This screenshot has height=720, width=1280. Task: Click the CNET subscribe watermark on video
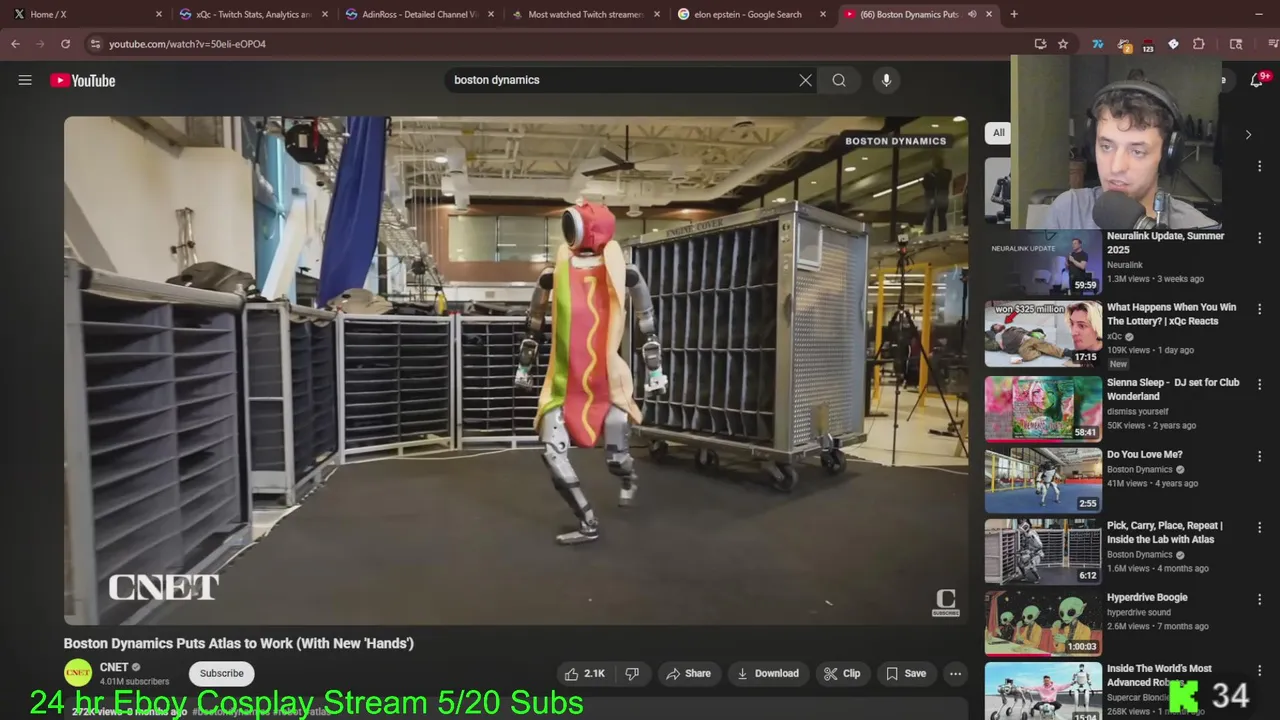click(x=945, y=602)
